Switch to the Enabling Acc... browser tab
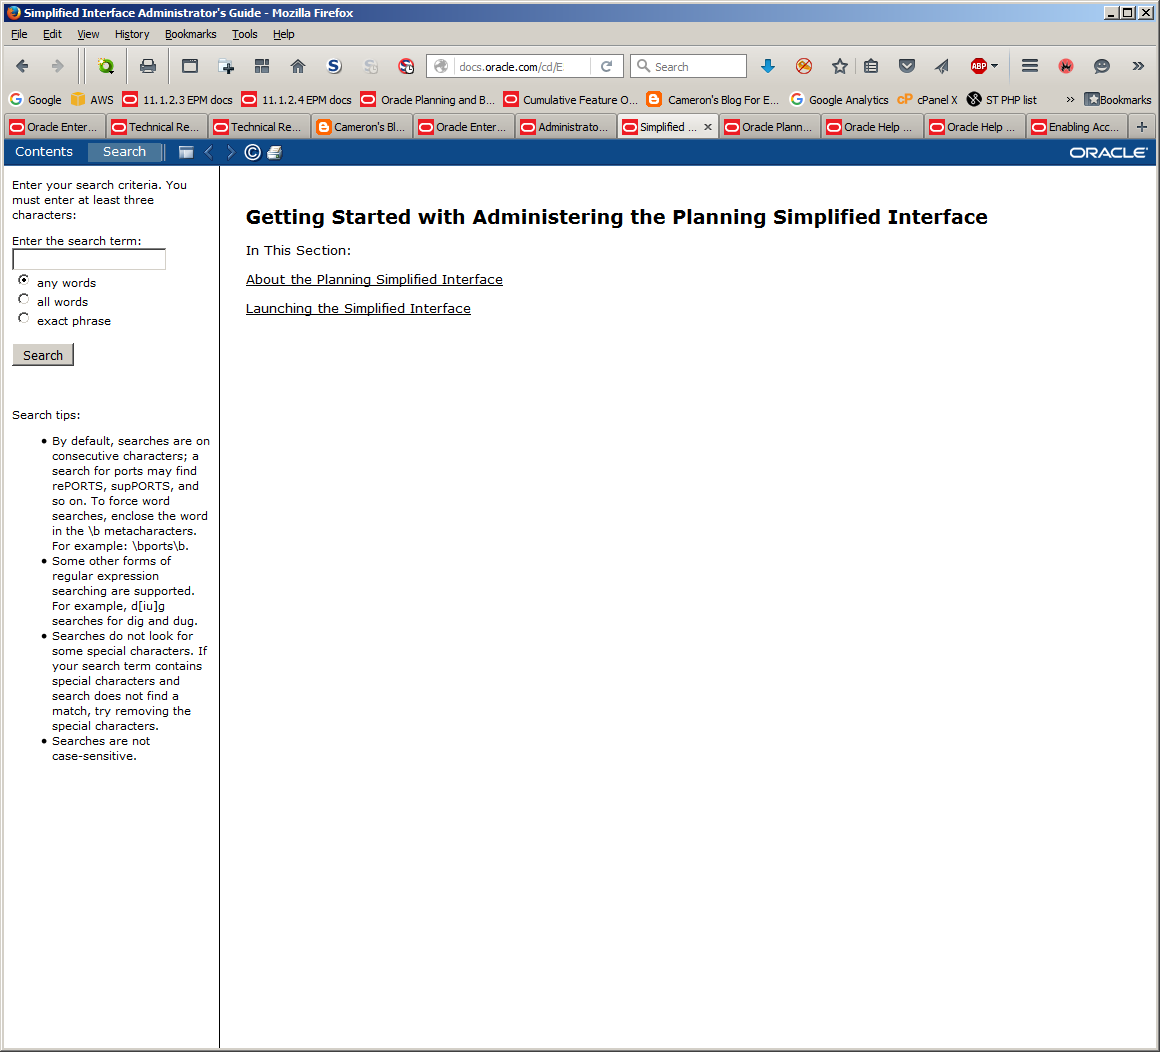Image resolution: width=1160 pixels, height=1052 pixels. (x=1077, y=127)
